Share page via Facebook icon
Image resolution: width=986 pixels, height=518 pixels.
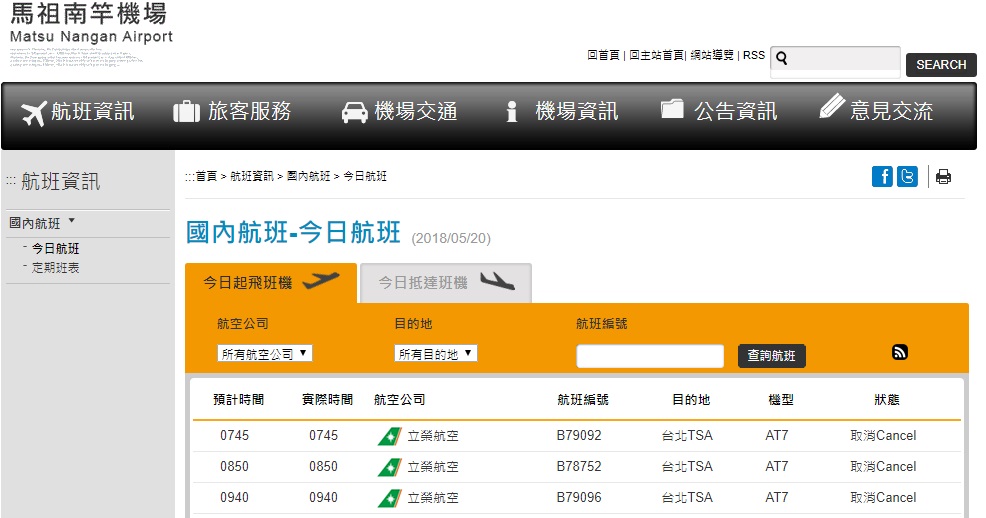coord(882,177)
